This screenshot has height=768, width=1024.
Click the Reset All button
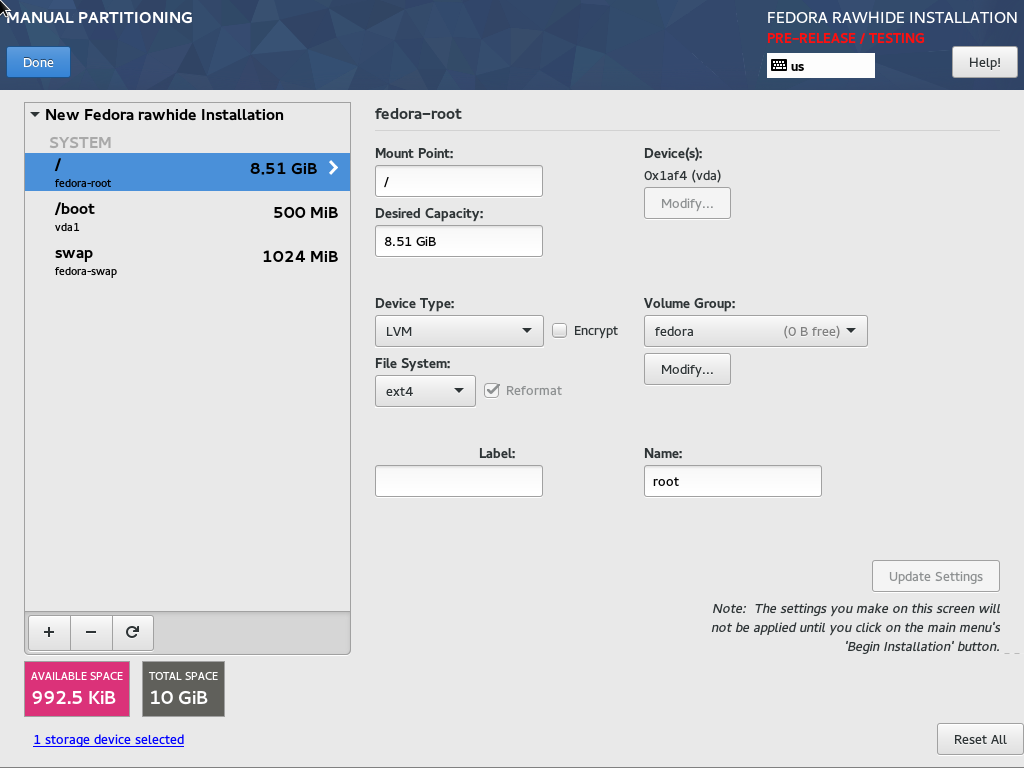point(980,739)
